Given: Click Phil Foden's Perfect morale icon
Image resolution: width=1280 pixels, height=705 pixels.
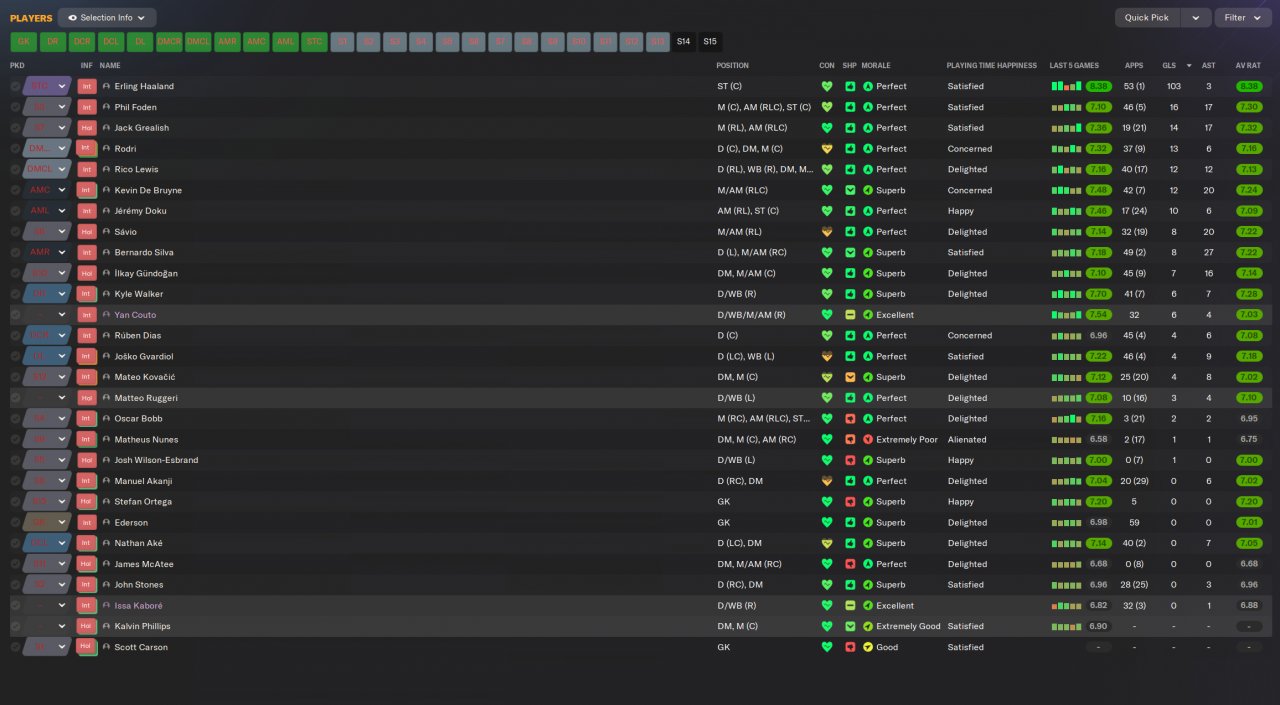Looking at the screenshot, I should pyautogui.click(x=868, y=107).
